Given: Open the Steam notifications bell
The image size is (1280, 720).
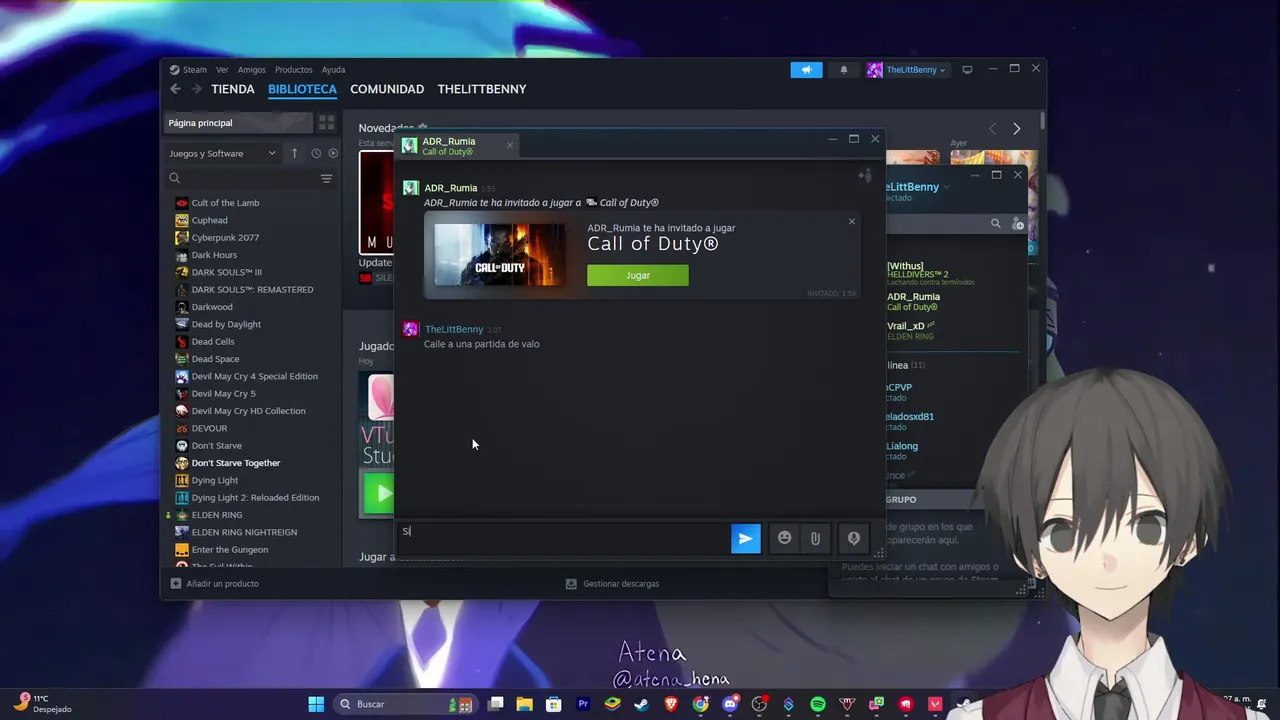Looking at the screenshot, I should click(843, 70).
